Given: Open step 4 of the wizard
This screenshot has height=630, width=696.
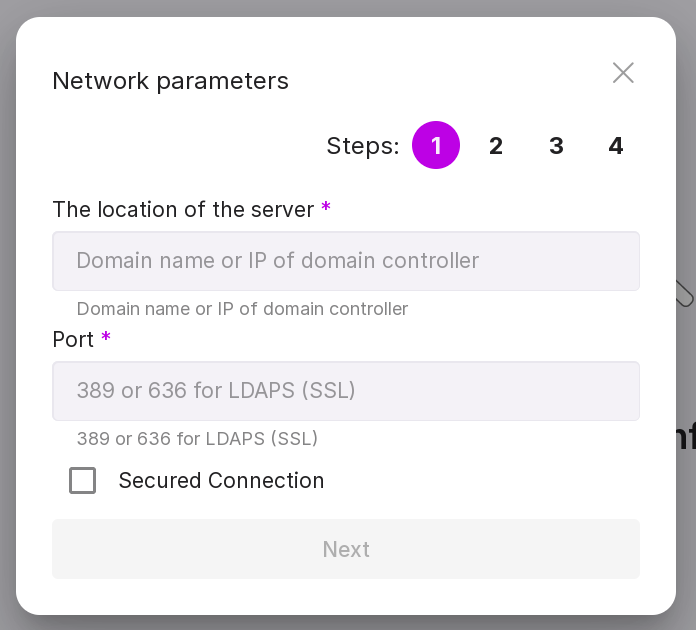Looking at the screenshot, I should (x=616, y=146).
